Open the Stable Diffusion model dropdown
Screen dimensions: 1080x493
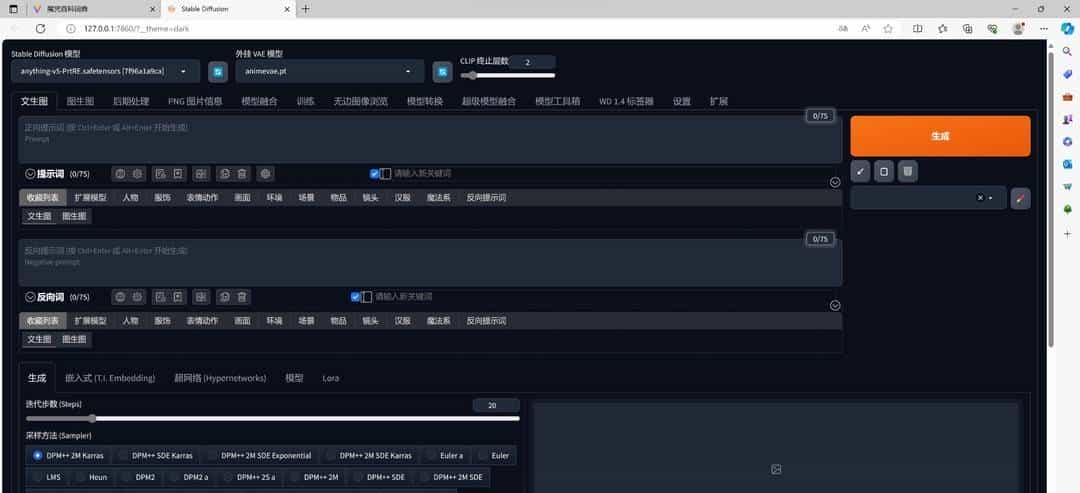point(105,71)
